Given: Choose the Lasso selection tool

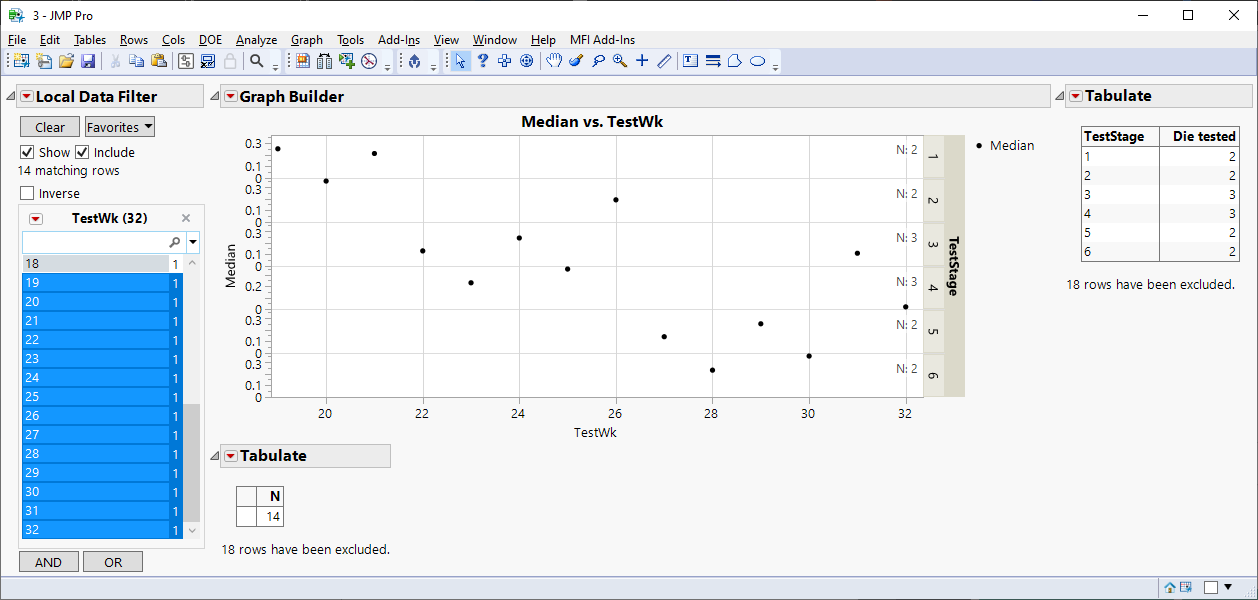Looking at the screenshot, I should point(598,61).
